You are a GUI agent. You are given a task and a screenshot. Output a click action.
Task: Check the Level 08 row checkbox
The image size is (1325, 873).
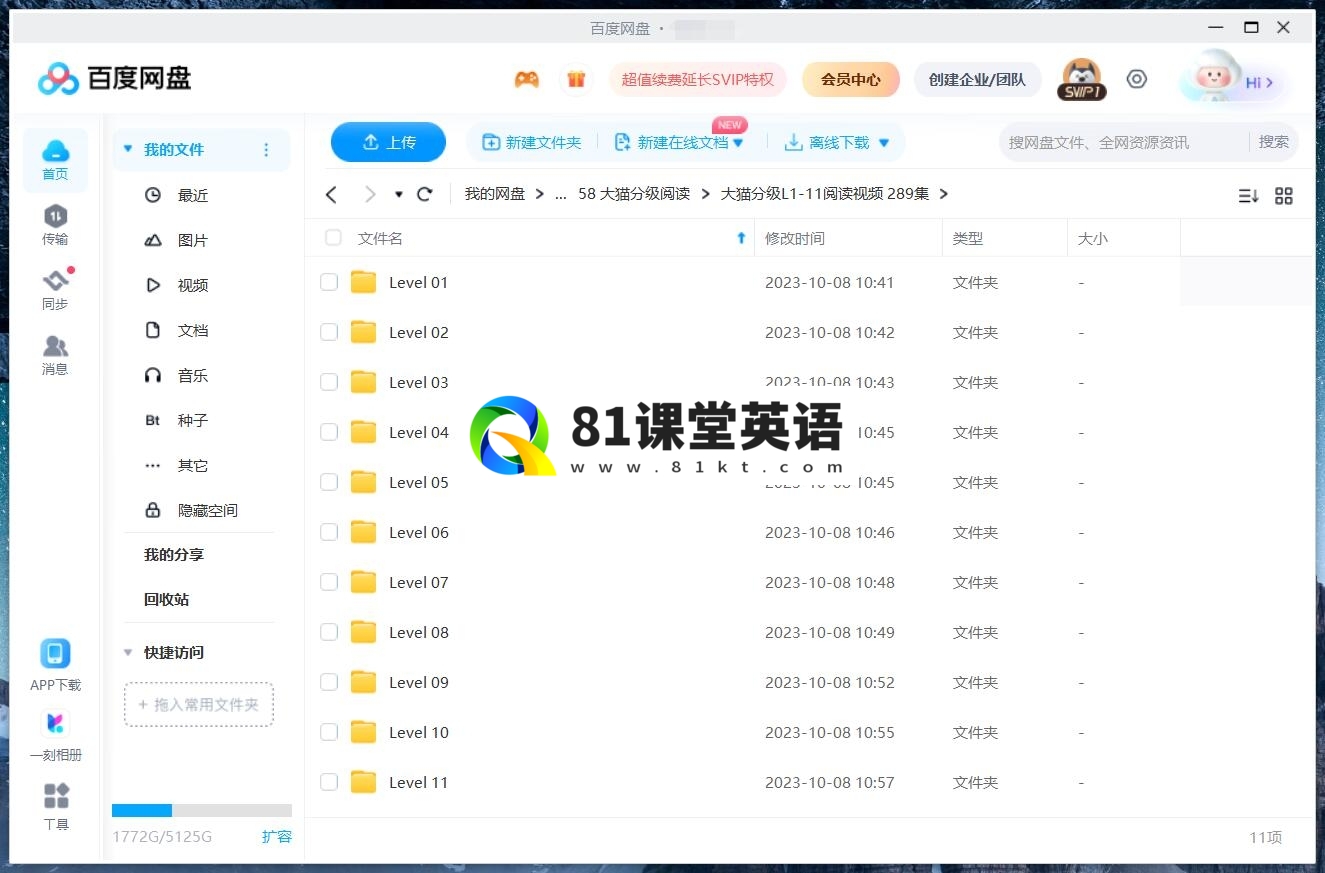329,632
